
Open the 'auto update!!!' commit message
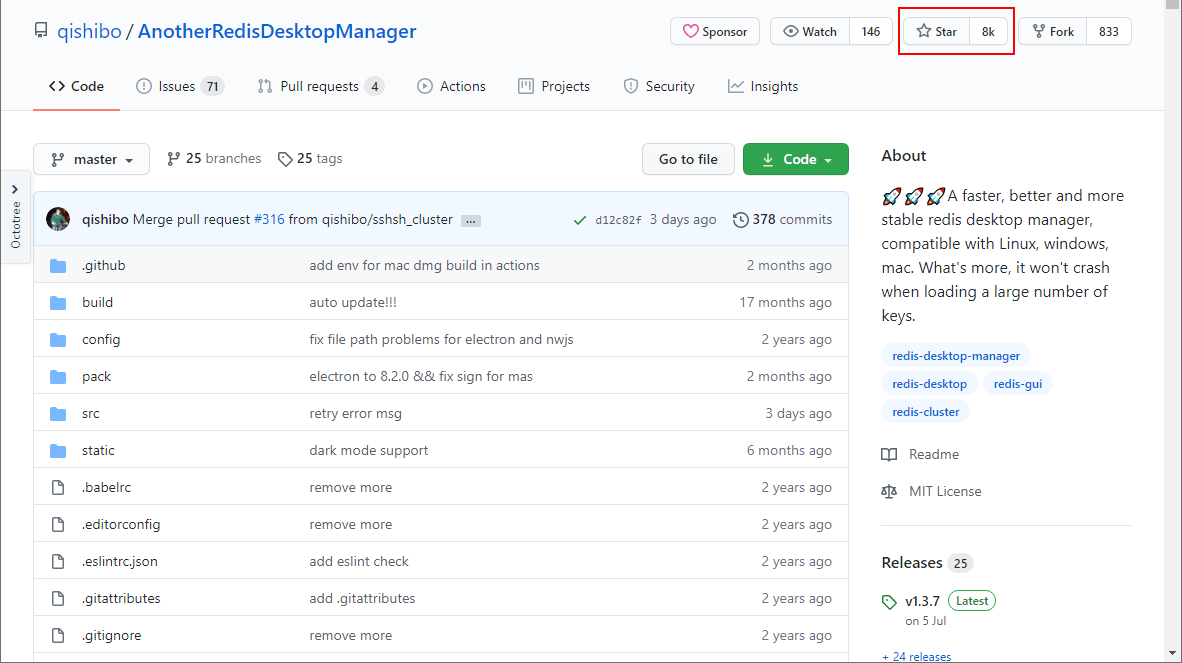click(353, 302)
